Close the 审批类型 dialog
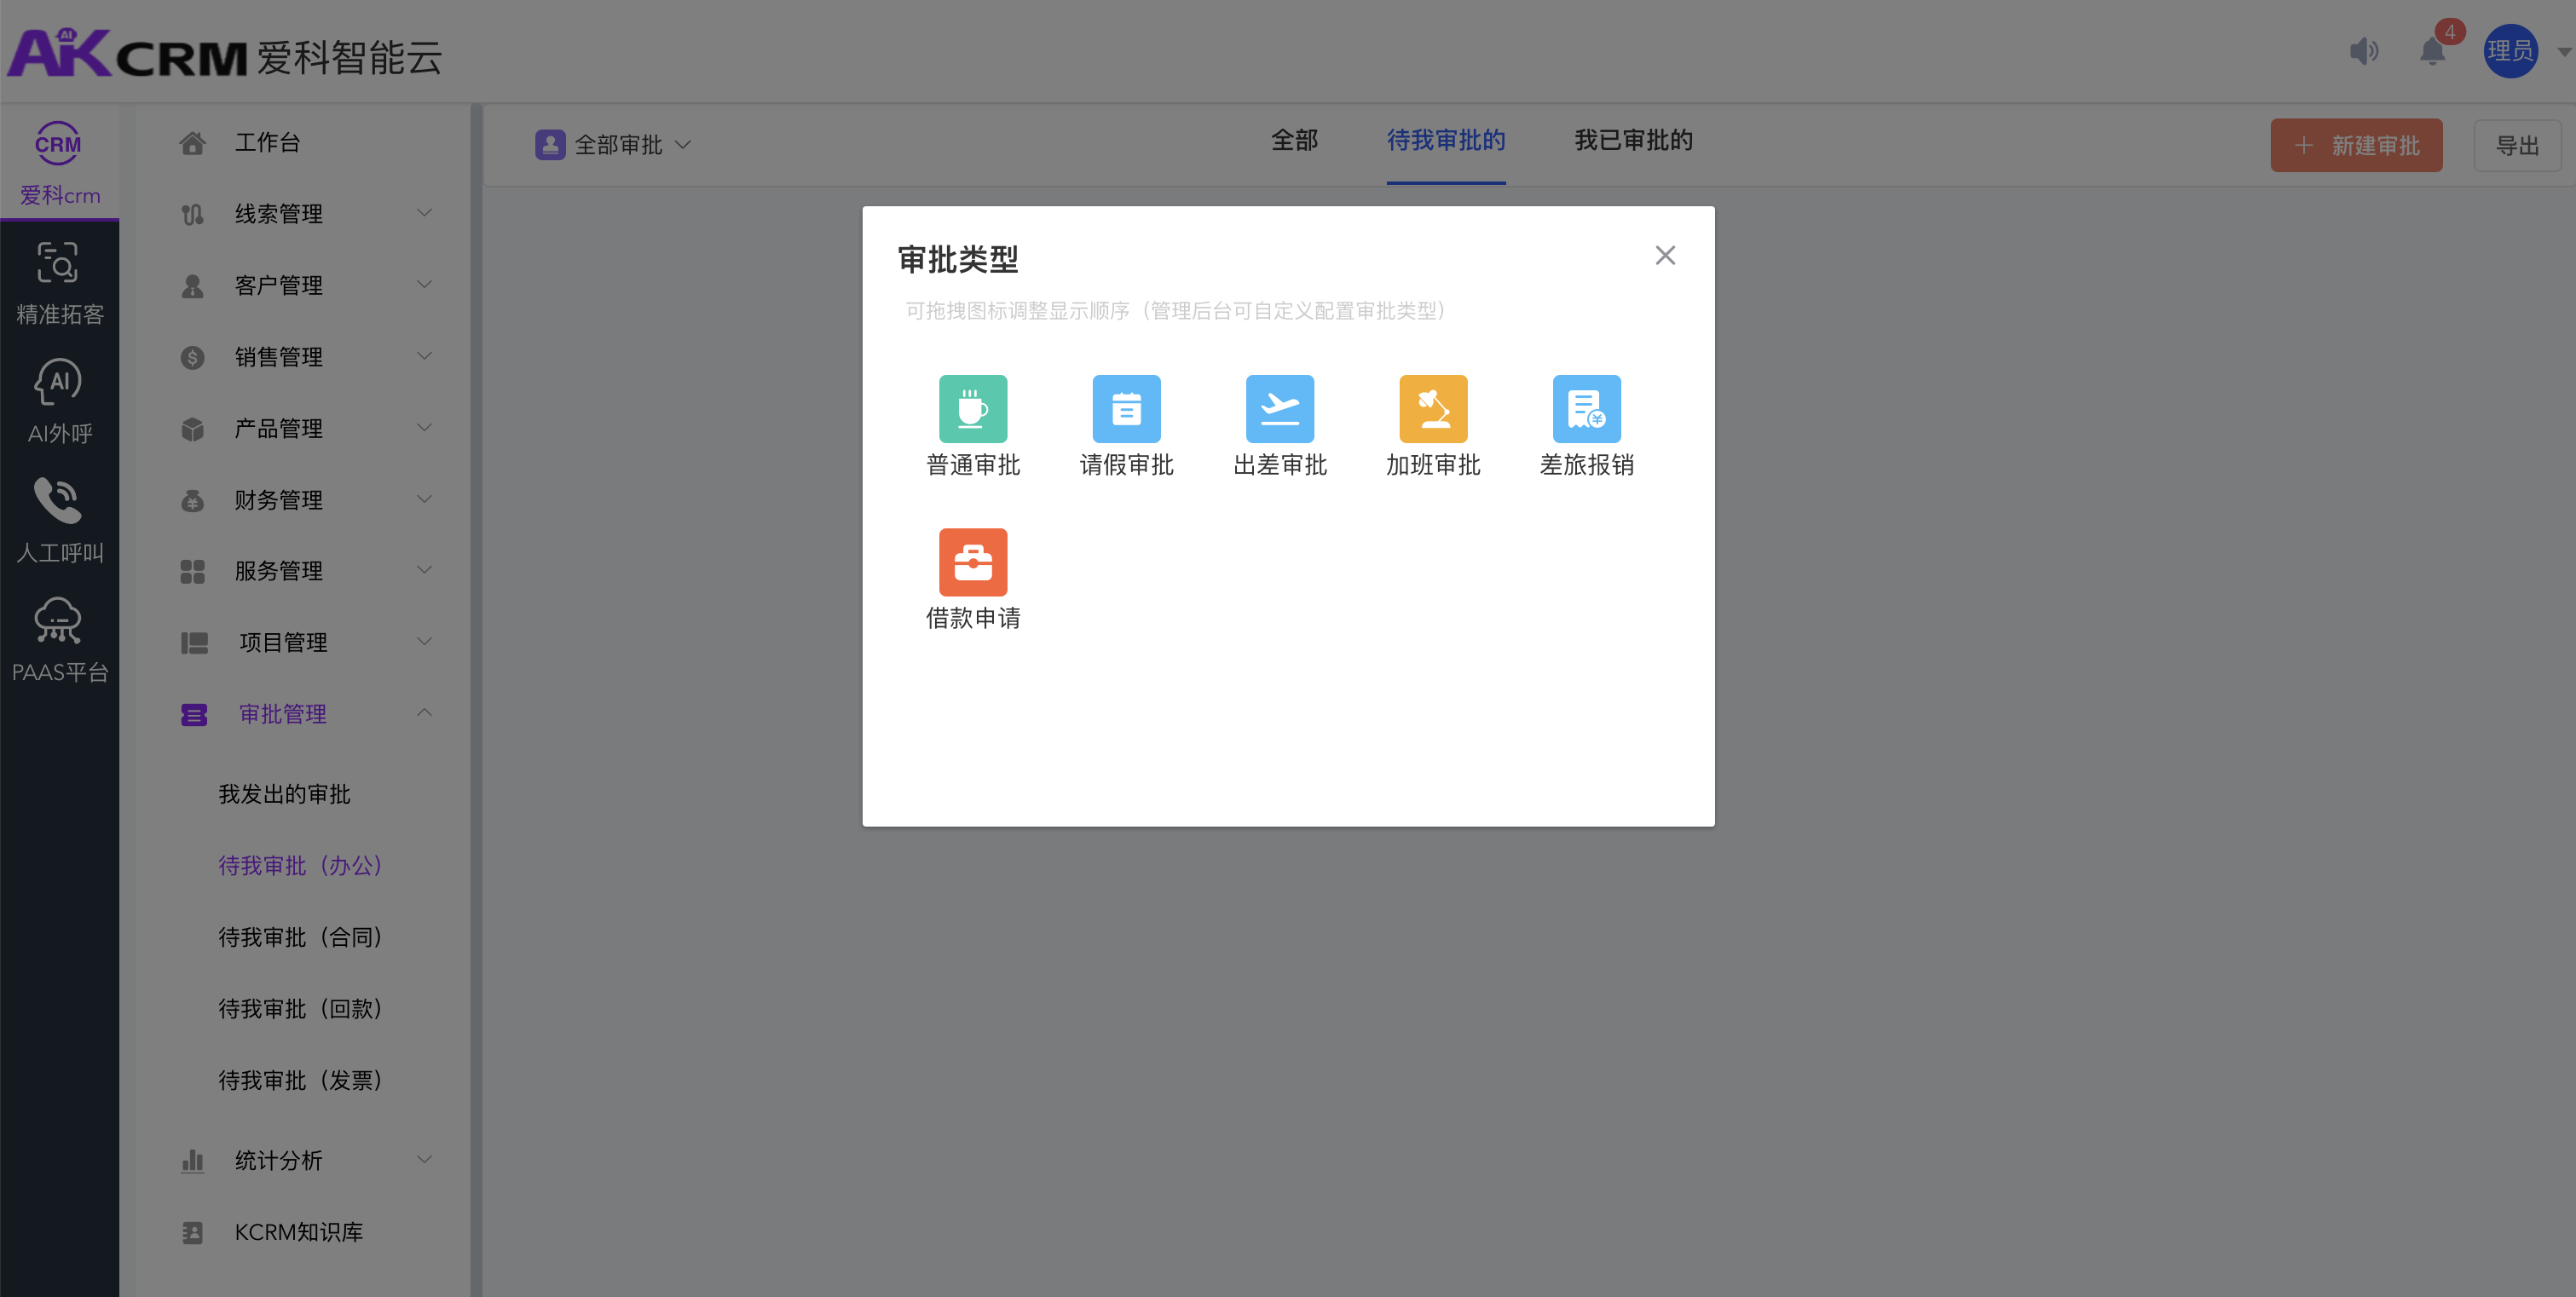This screenshot has height=1297, width=2576. [x=1664, y=256]
